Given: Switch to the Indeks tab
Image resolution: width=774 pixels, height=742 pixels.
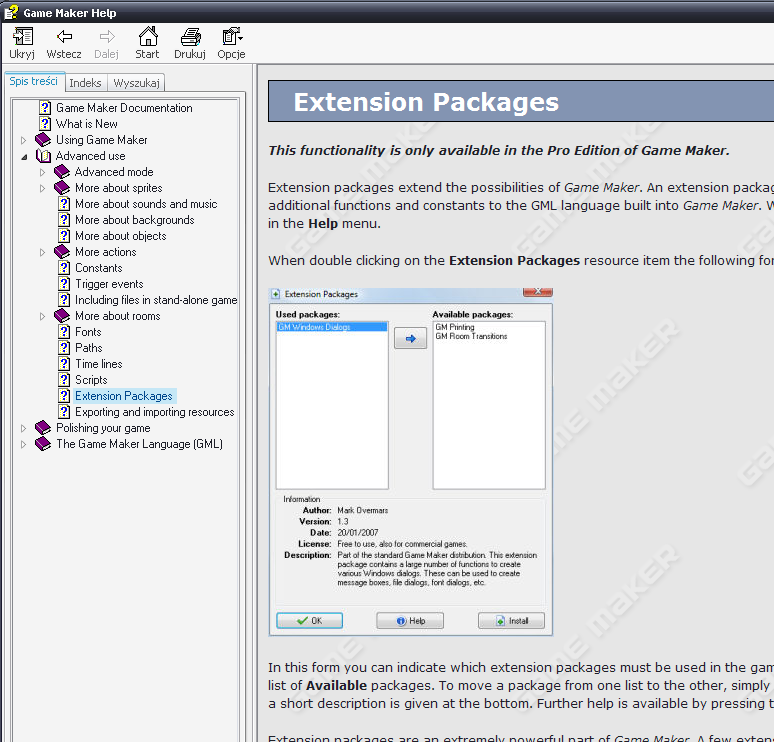Looking at the screenshot, I should tap(85, 83).
